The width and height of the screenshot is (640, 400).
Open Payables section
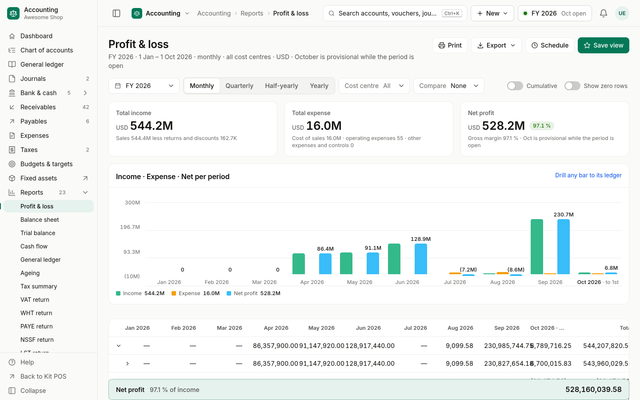49,122
